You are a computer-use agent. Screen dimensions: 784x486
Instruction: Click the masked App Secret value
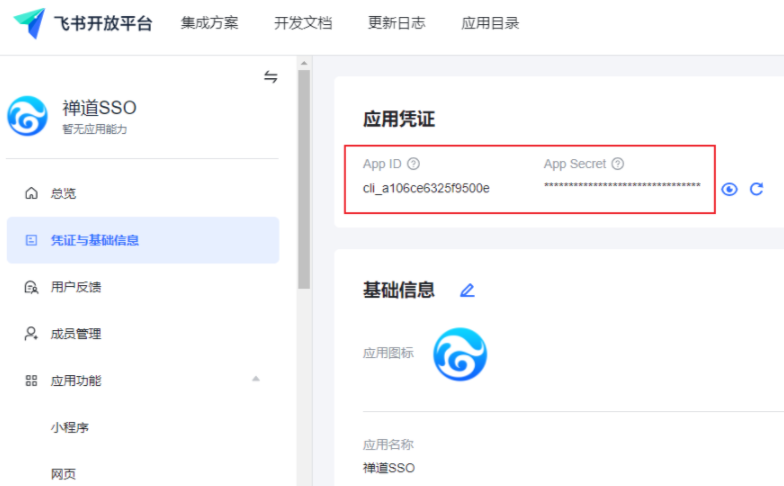coord(622,185)
